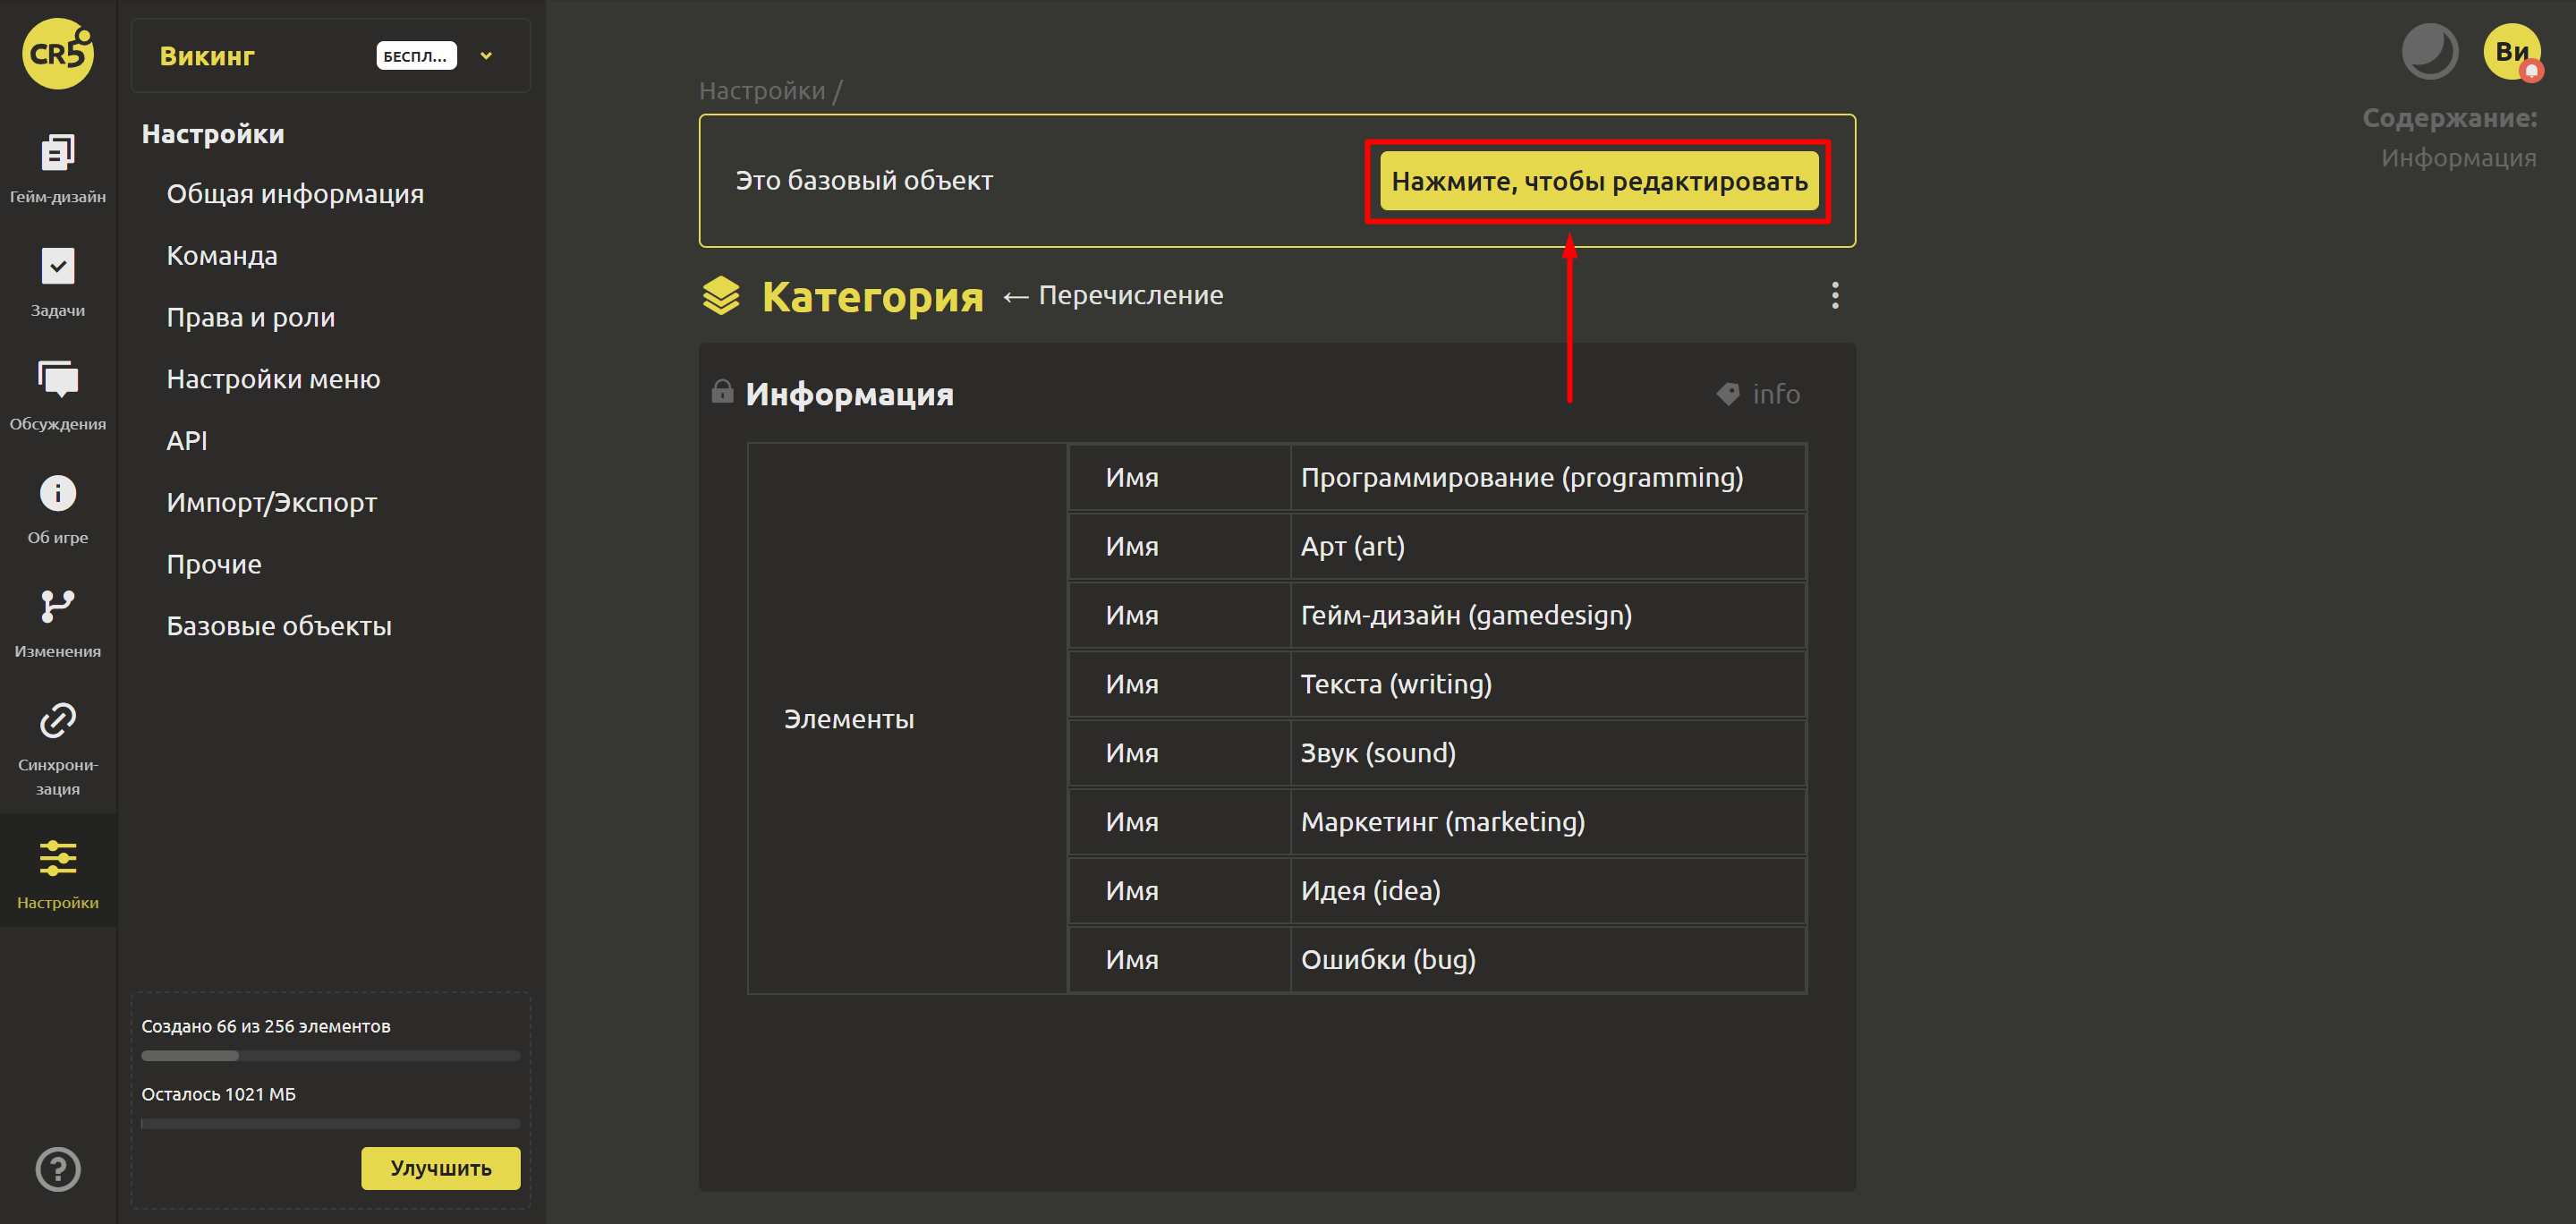Toggle dark mode moon icon
Screen dimensions: 2576x1224
click(2430, 51)
